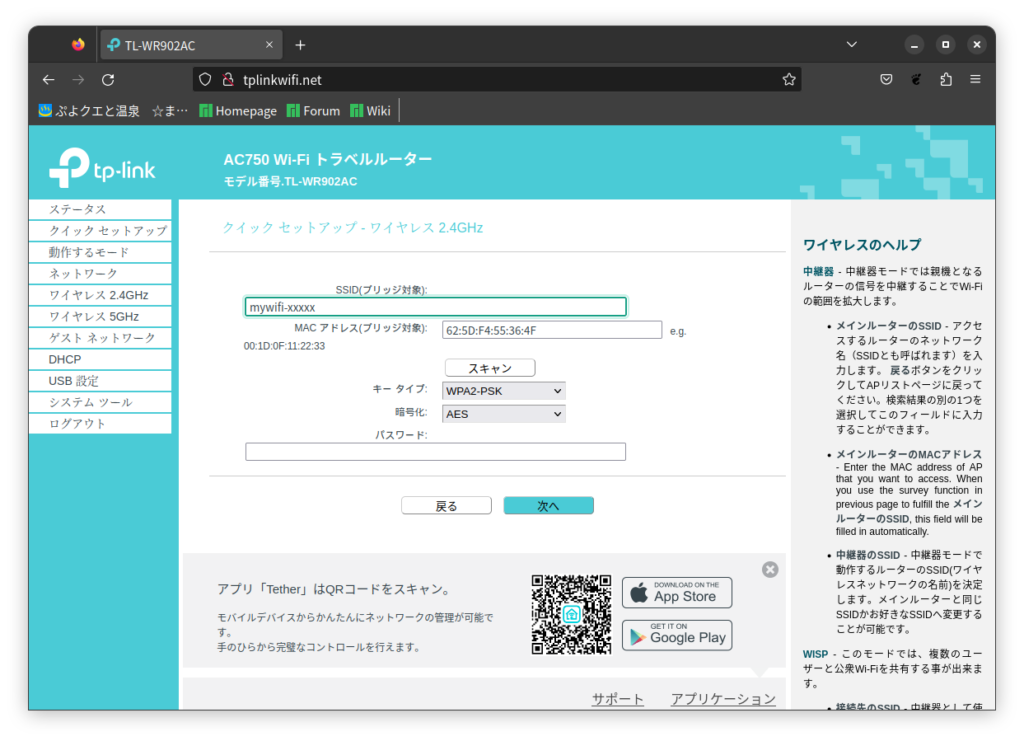Open a new browser tab
Viewport: 1024px width, 741px height.
pos(300,44)
